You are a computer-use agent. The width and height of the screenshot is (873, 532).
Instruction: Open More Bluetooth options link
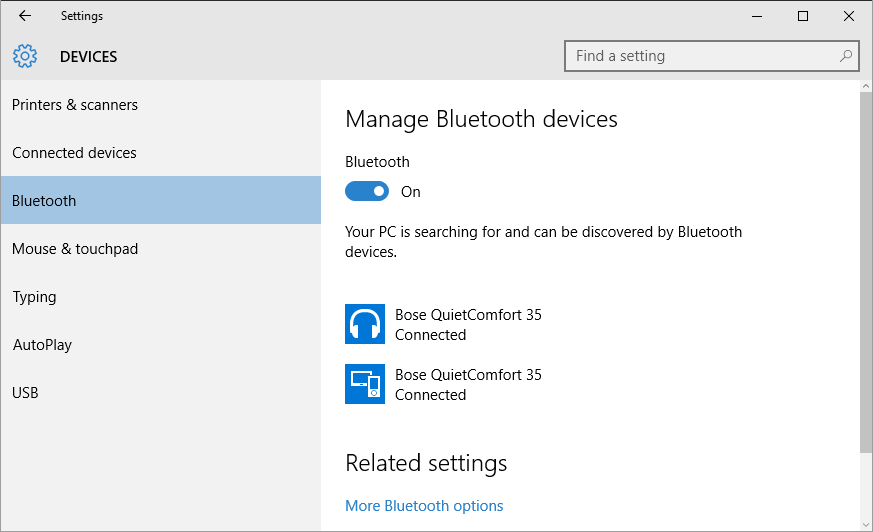(x=424, y=505)
